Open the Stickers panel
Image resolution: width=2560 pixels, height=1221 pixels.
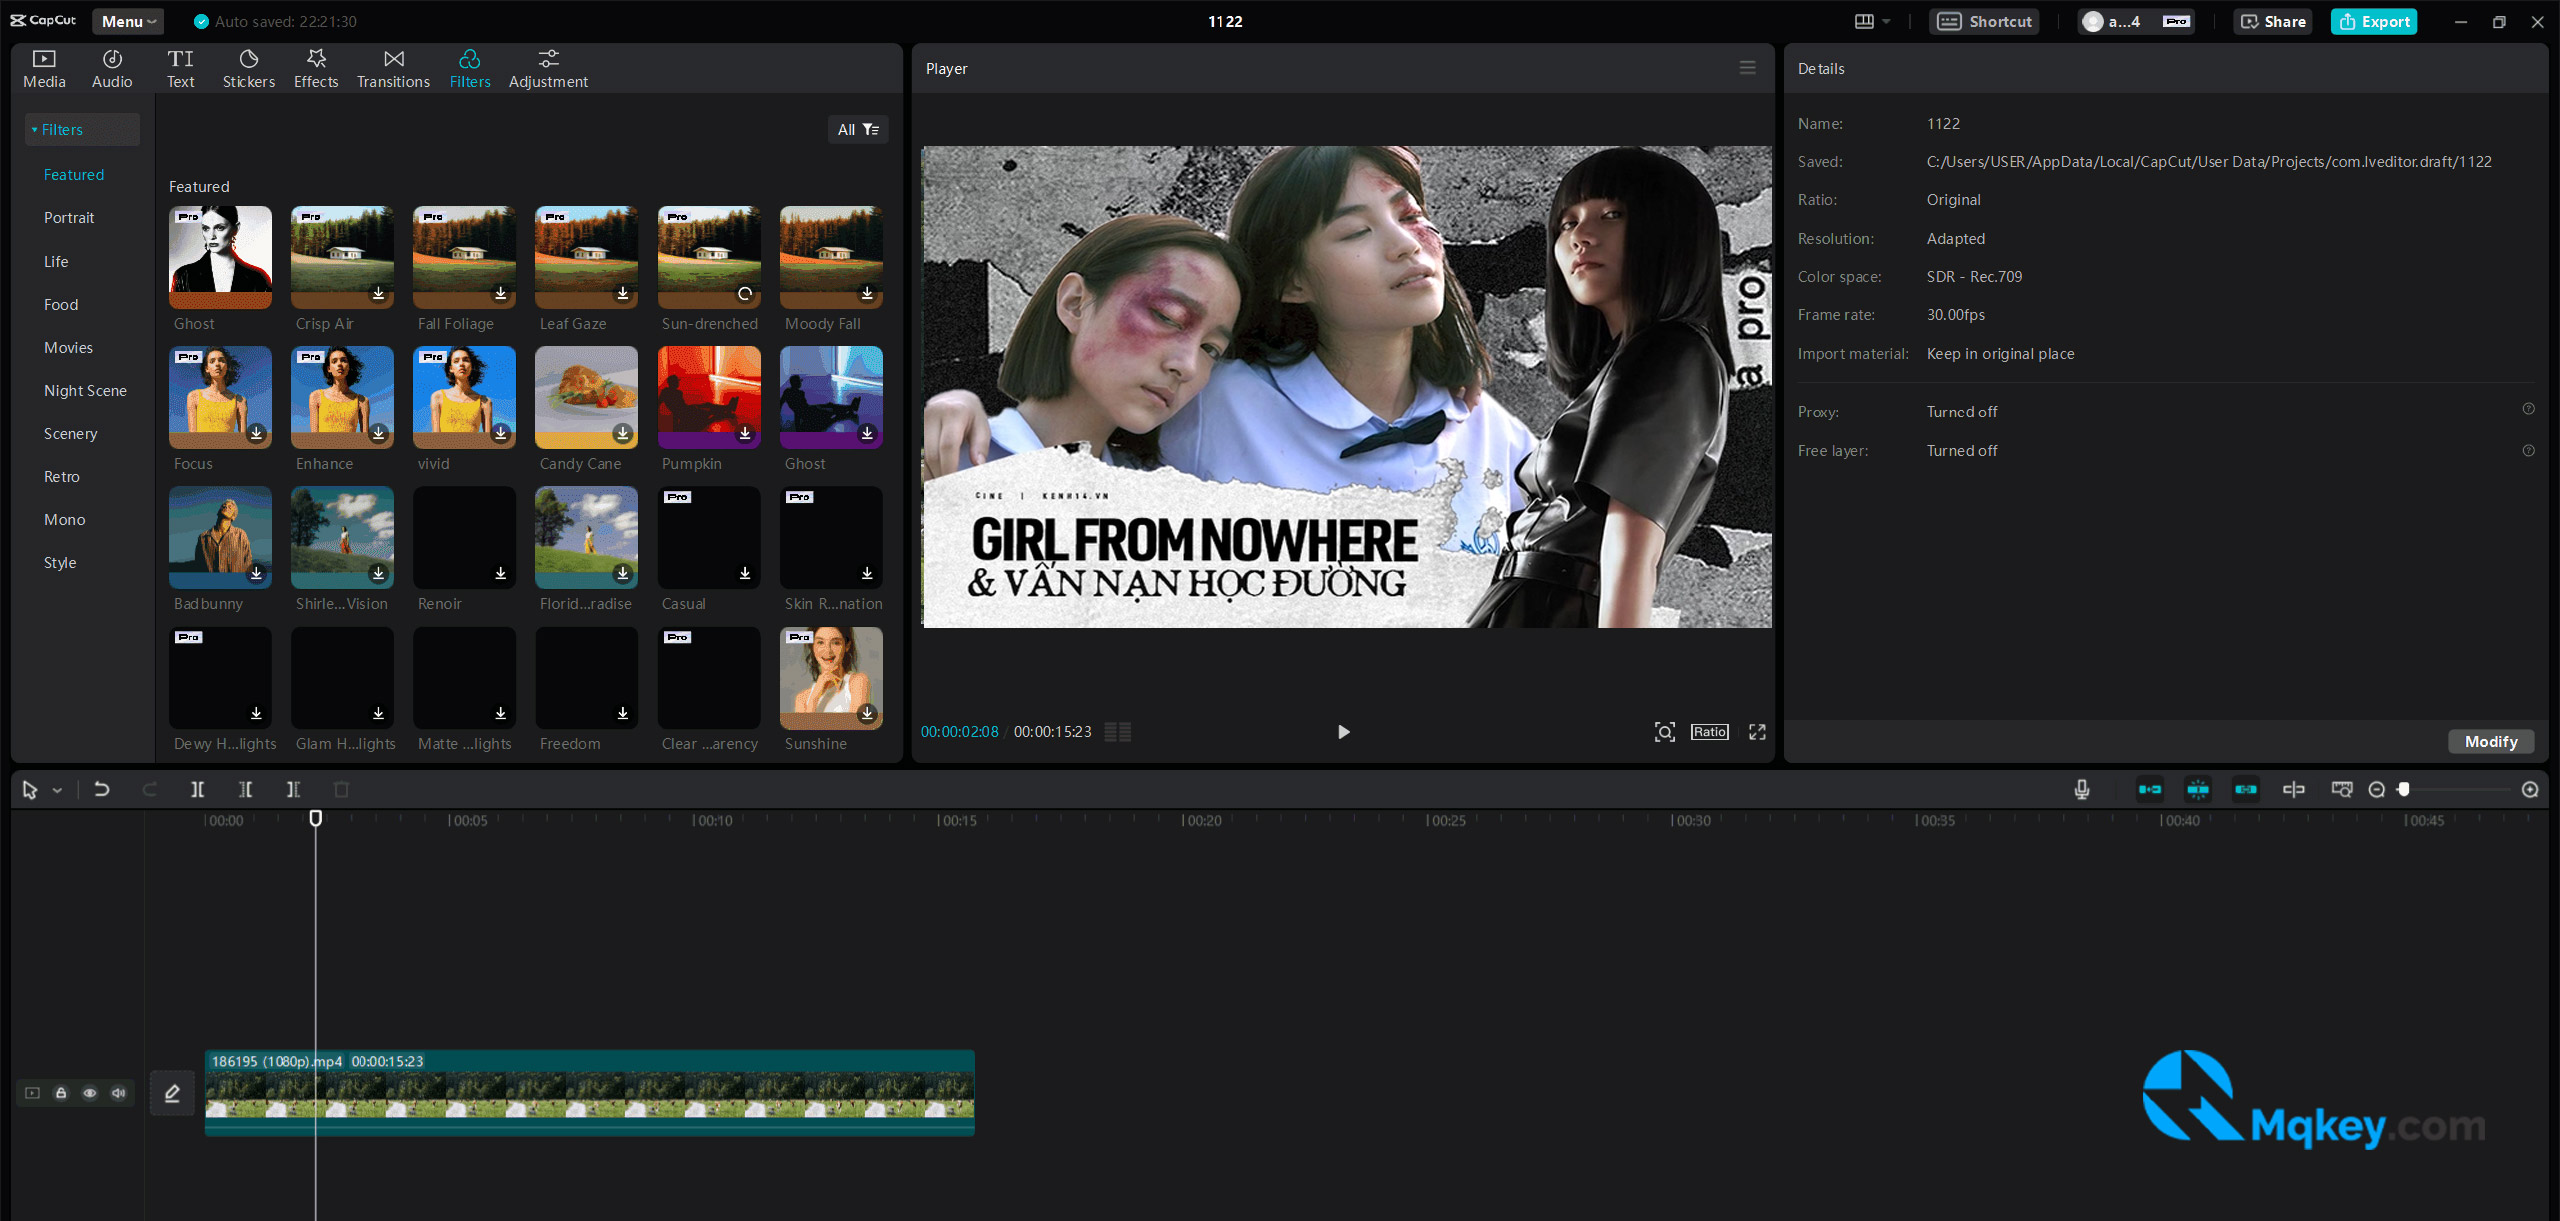[x=248, y=69]
